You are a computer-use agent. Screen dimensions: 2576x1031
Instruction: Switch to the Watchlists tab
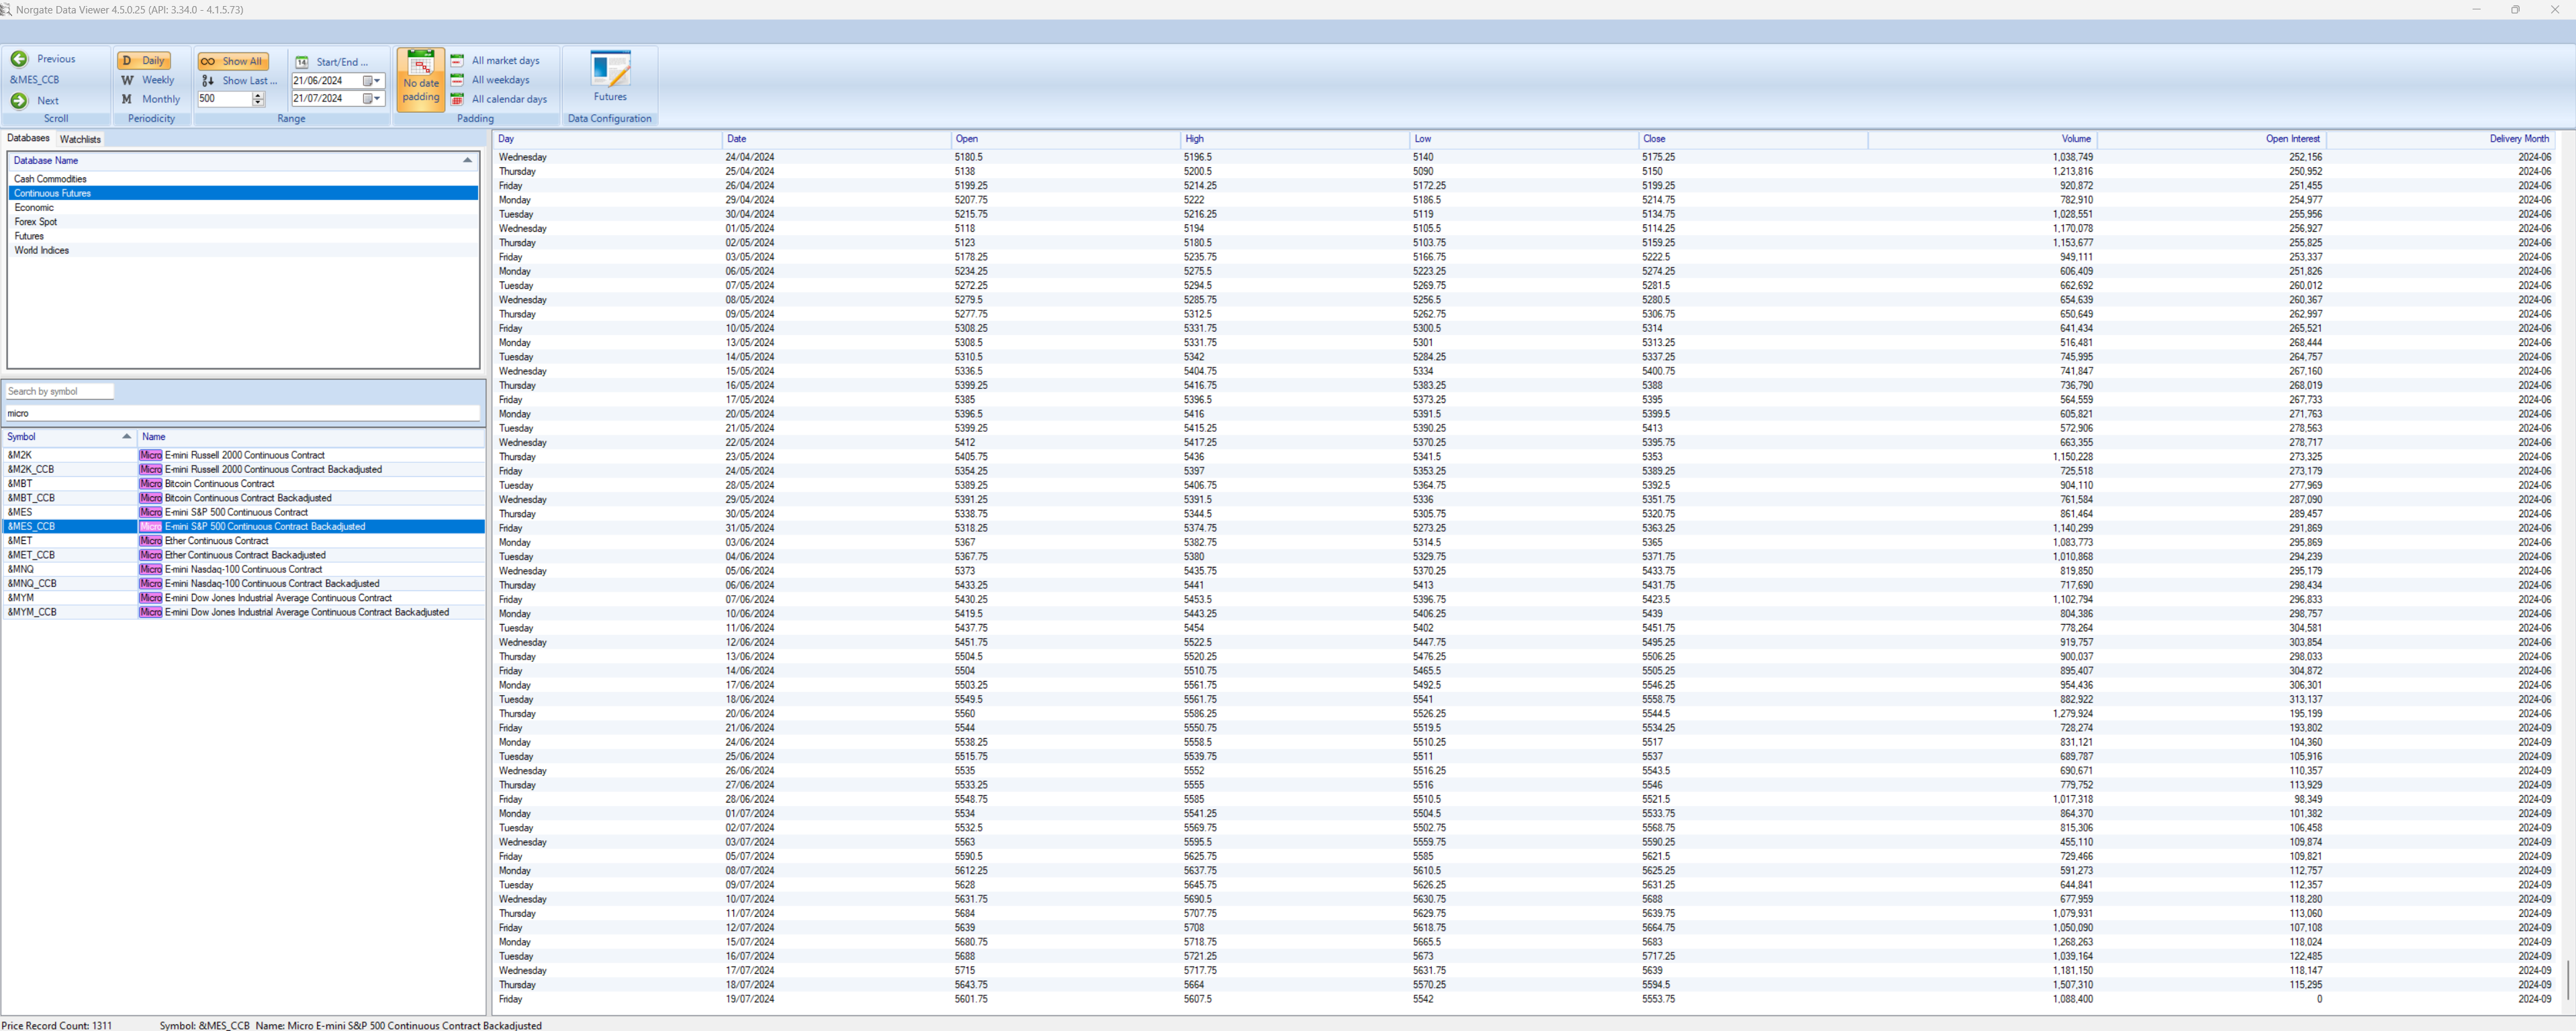[x=80, y=139]
